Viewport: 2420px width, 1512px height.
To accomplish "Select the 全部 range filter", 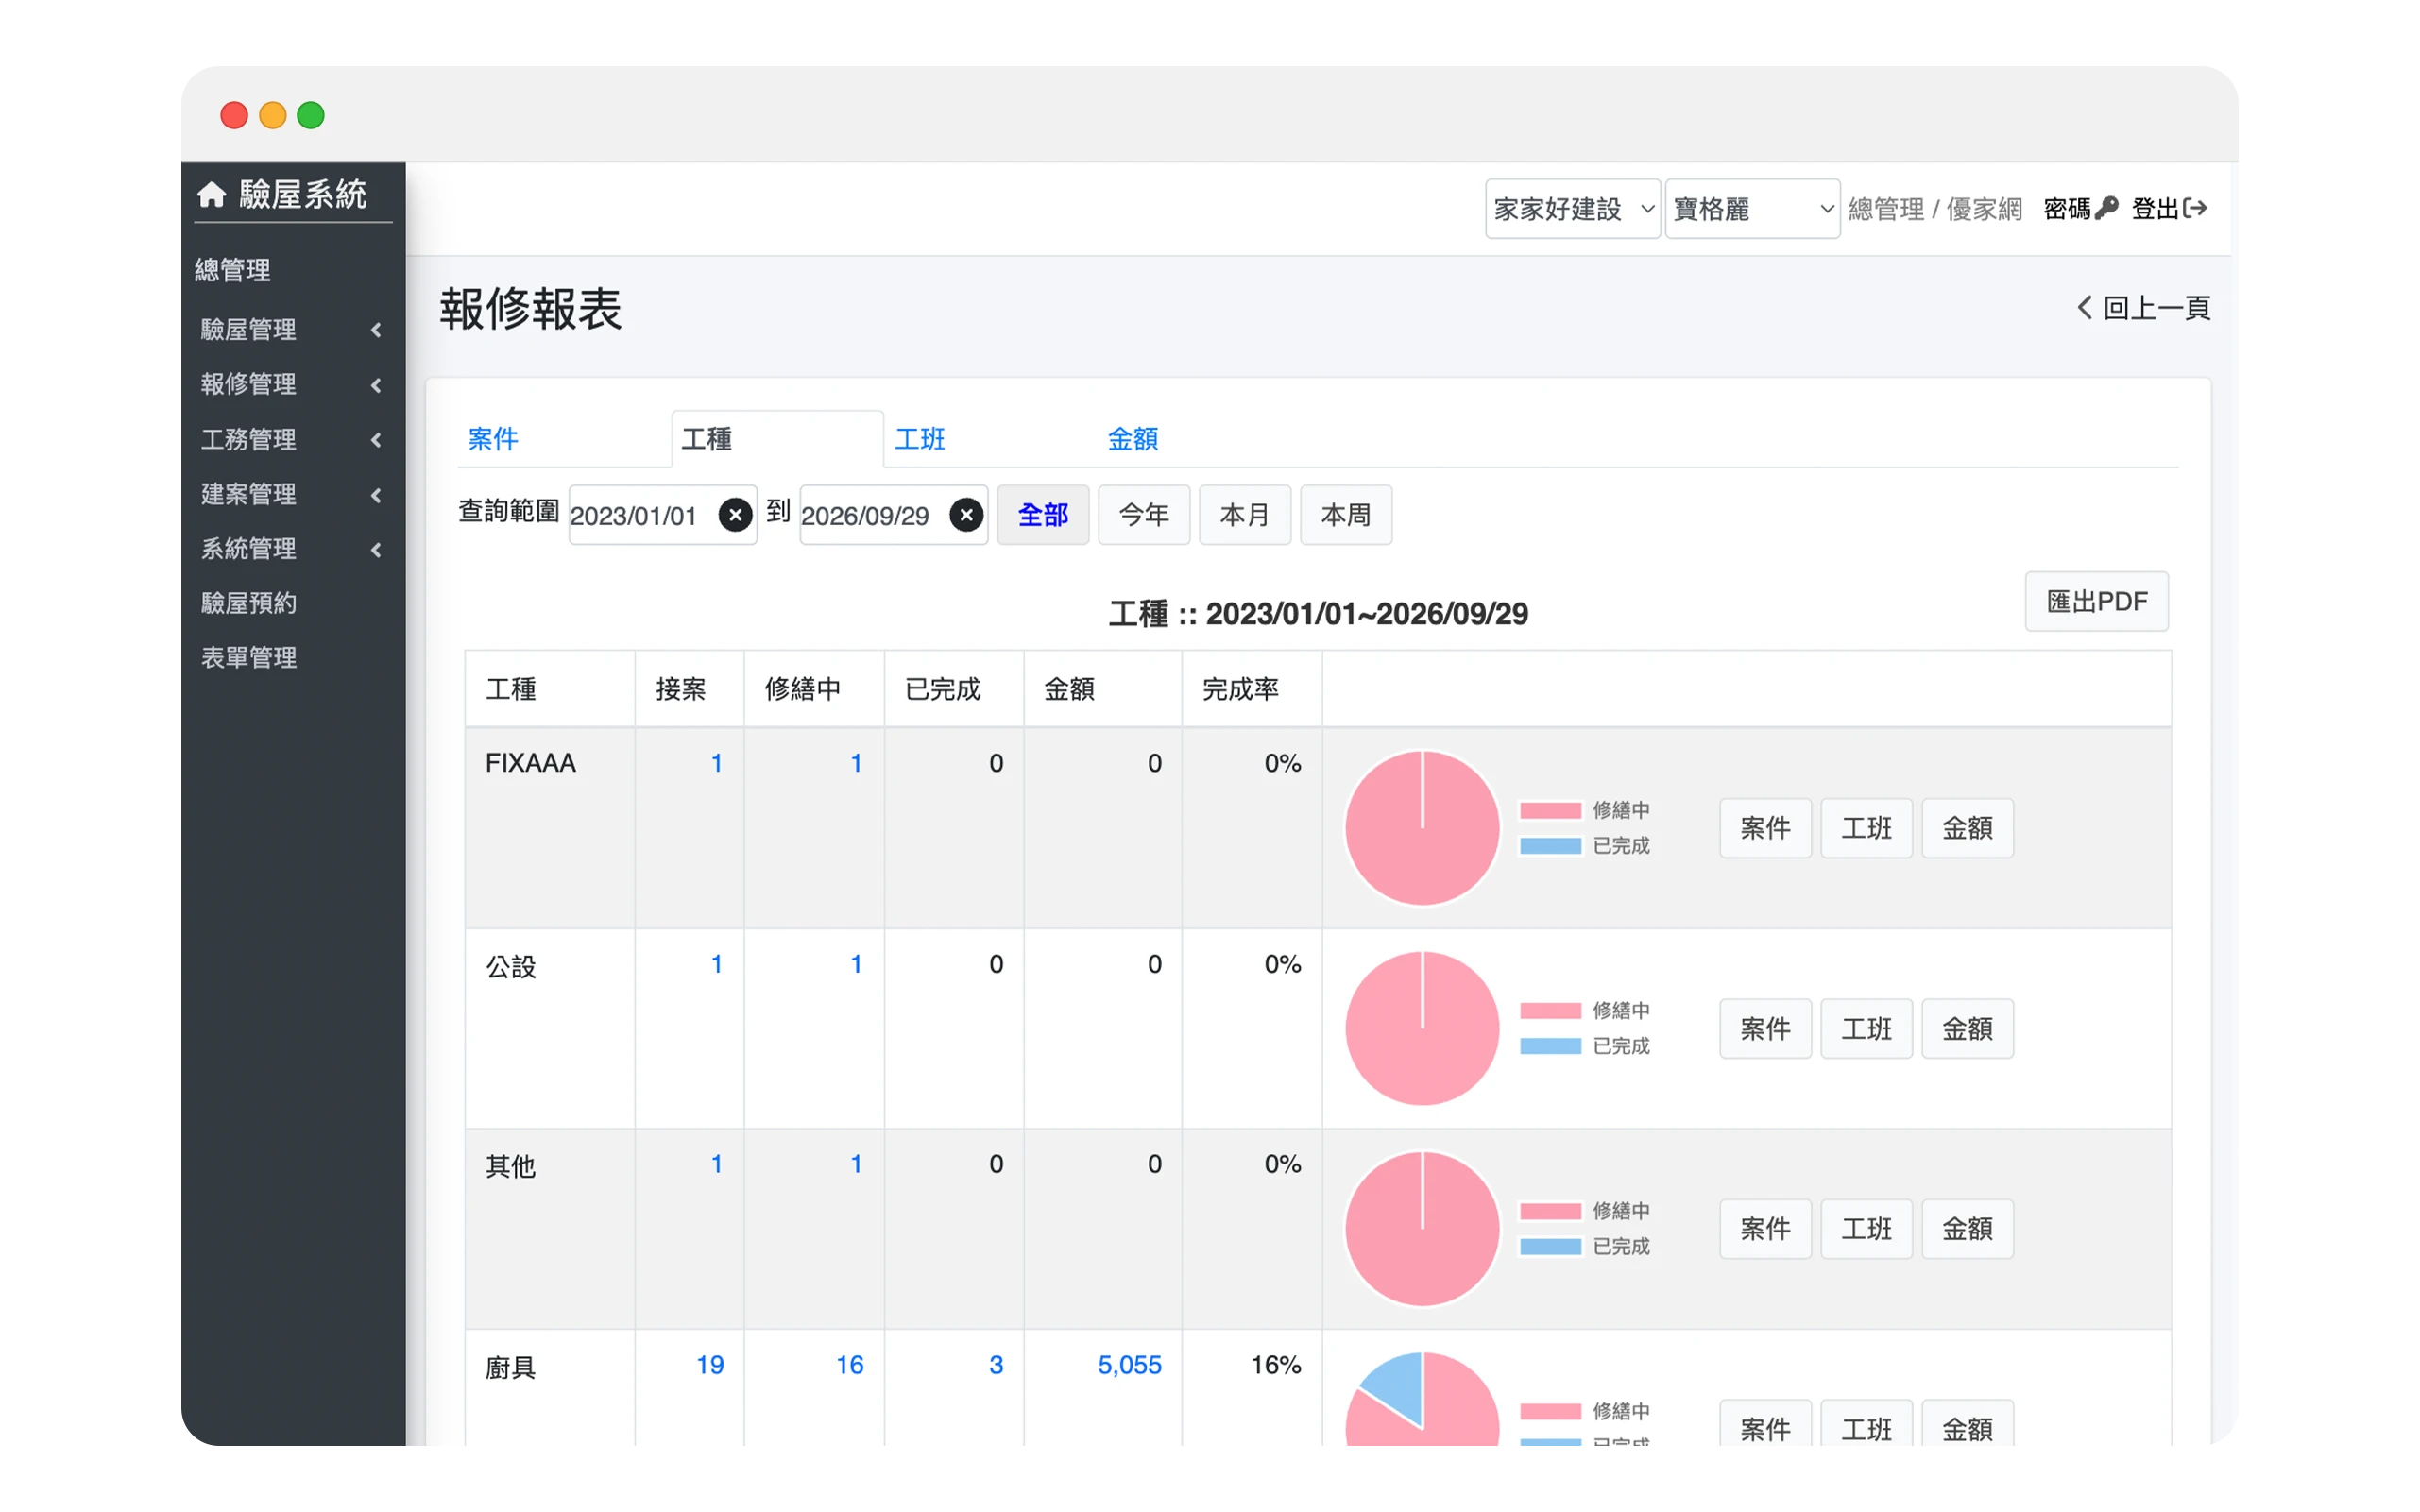I will [x=1043, y=515].
